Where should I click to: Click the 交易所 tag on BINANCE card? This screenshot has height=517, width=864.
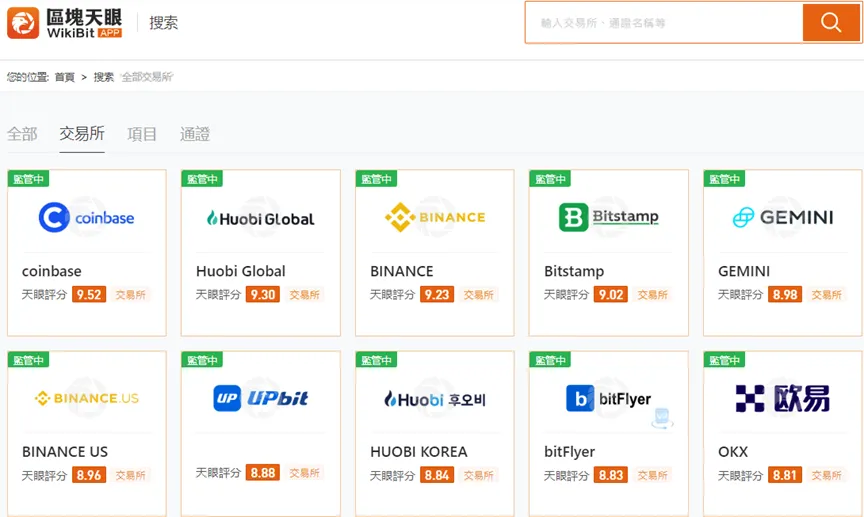click(479, 295)
